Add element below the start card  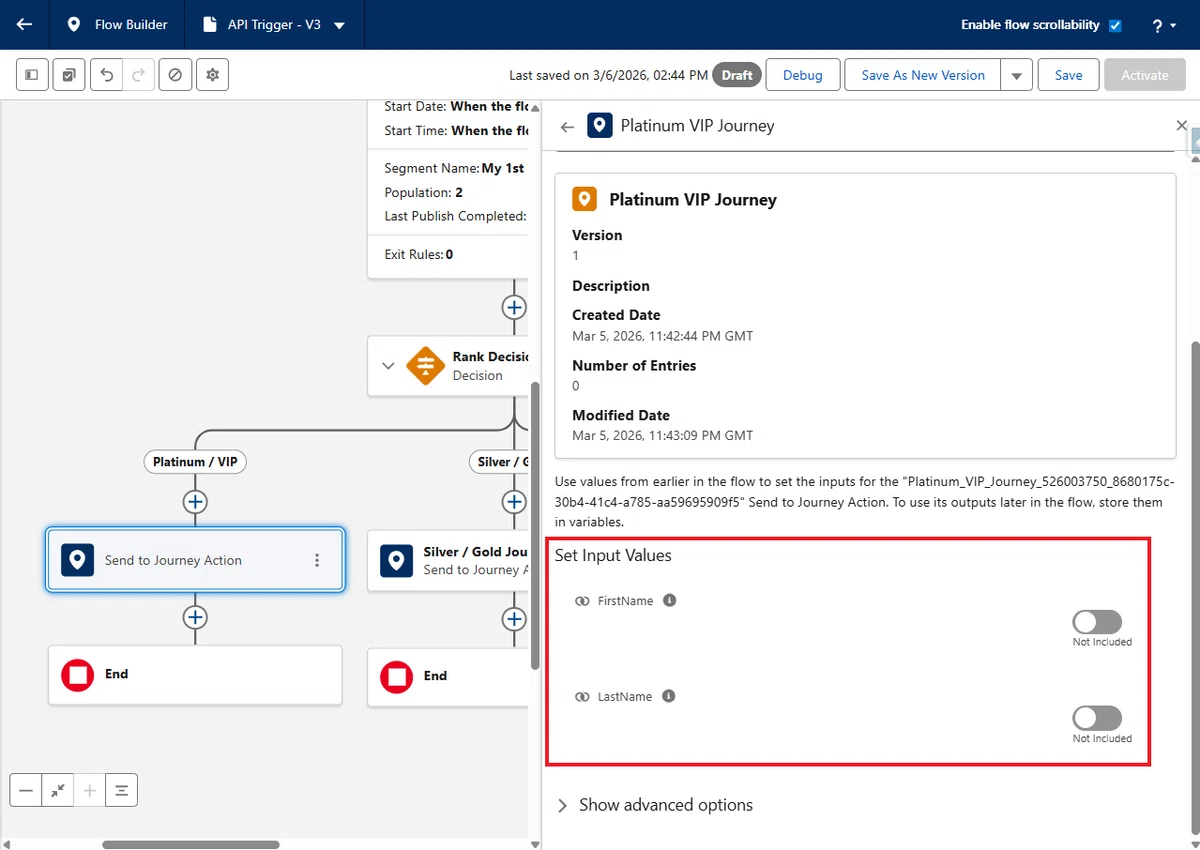click(x=514, y=307)
